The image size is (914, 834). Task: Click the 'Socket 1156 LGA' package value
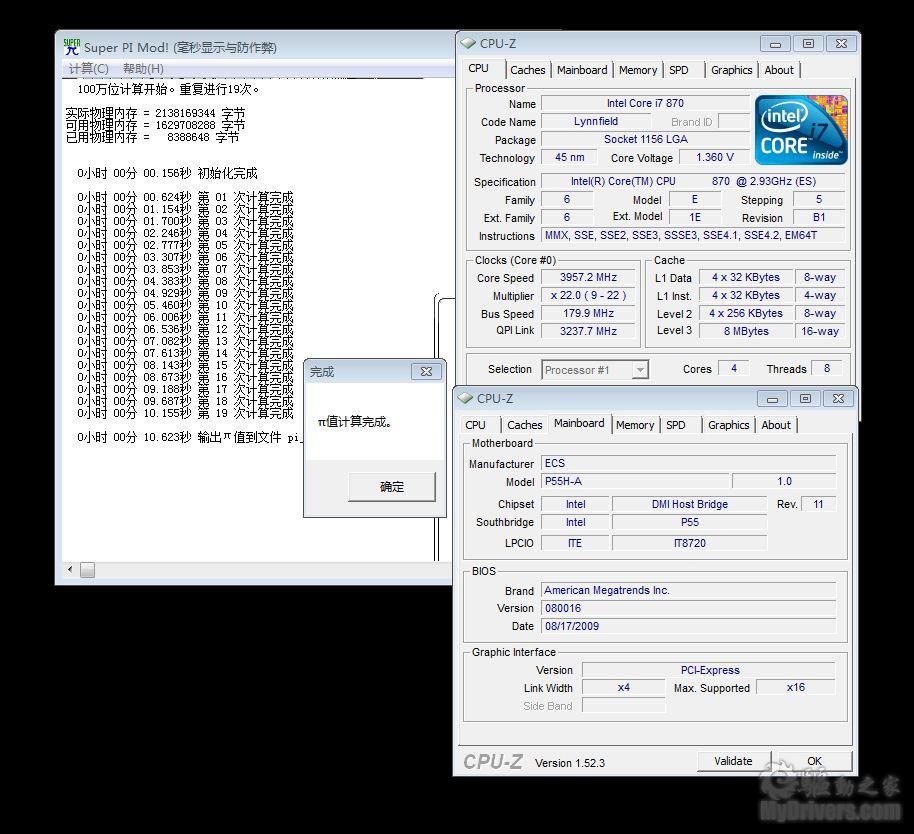pyautogui.click(x=645, y=139)
